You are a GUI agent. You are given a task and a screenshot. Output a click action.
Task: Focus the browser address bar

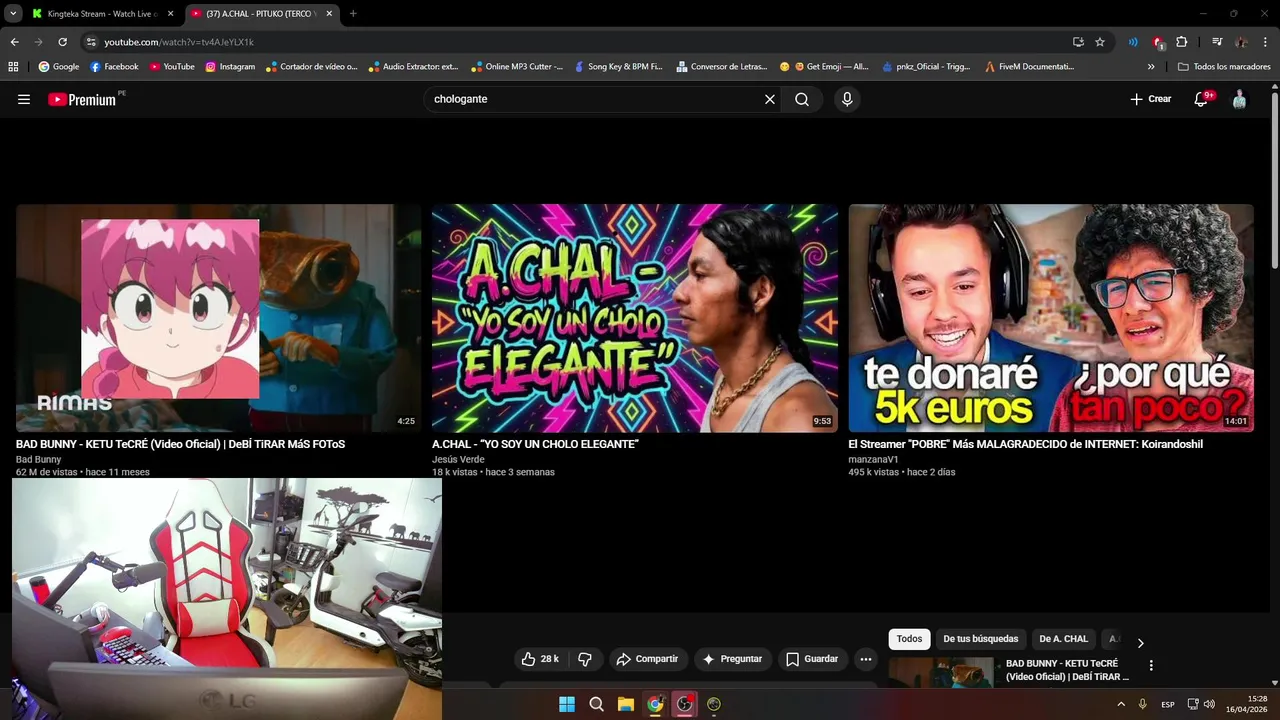[x=580, y=42]
